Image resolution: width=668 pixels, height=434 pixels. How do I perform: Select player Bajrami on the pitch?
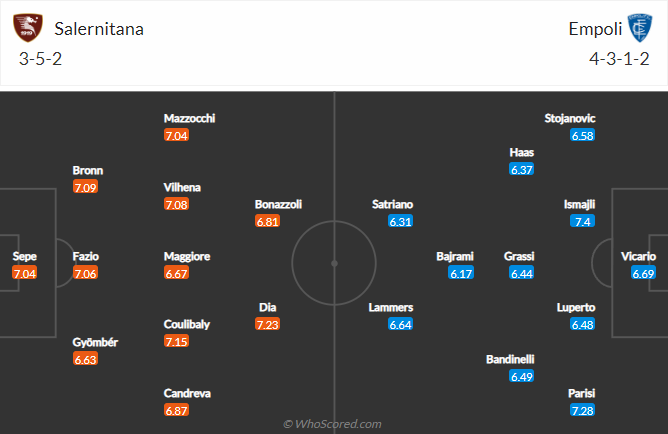point(455,256)
